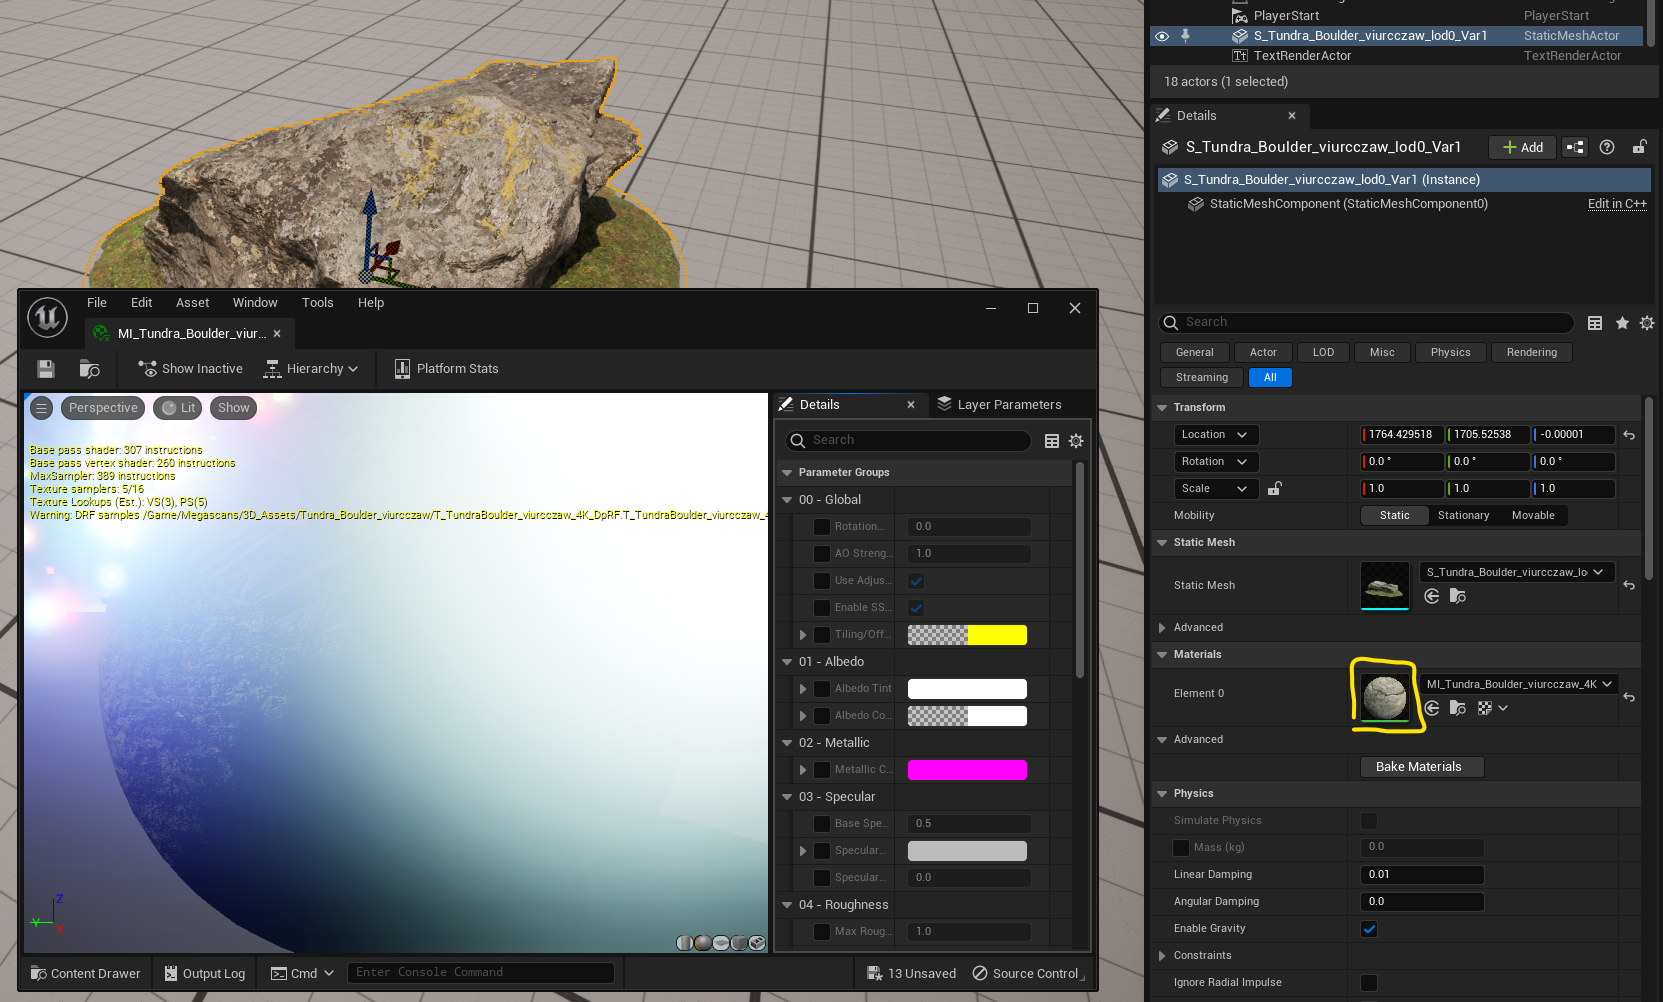The image size is (1663, 1002).
Task: Reset Element 0 material to default
Action: click(x=1629, y=697)
